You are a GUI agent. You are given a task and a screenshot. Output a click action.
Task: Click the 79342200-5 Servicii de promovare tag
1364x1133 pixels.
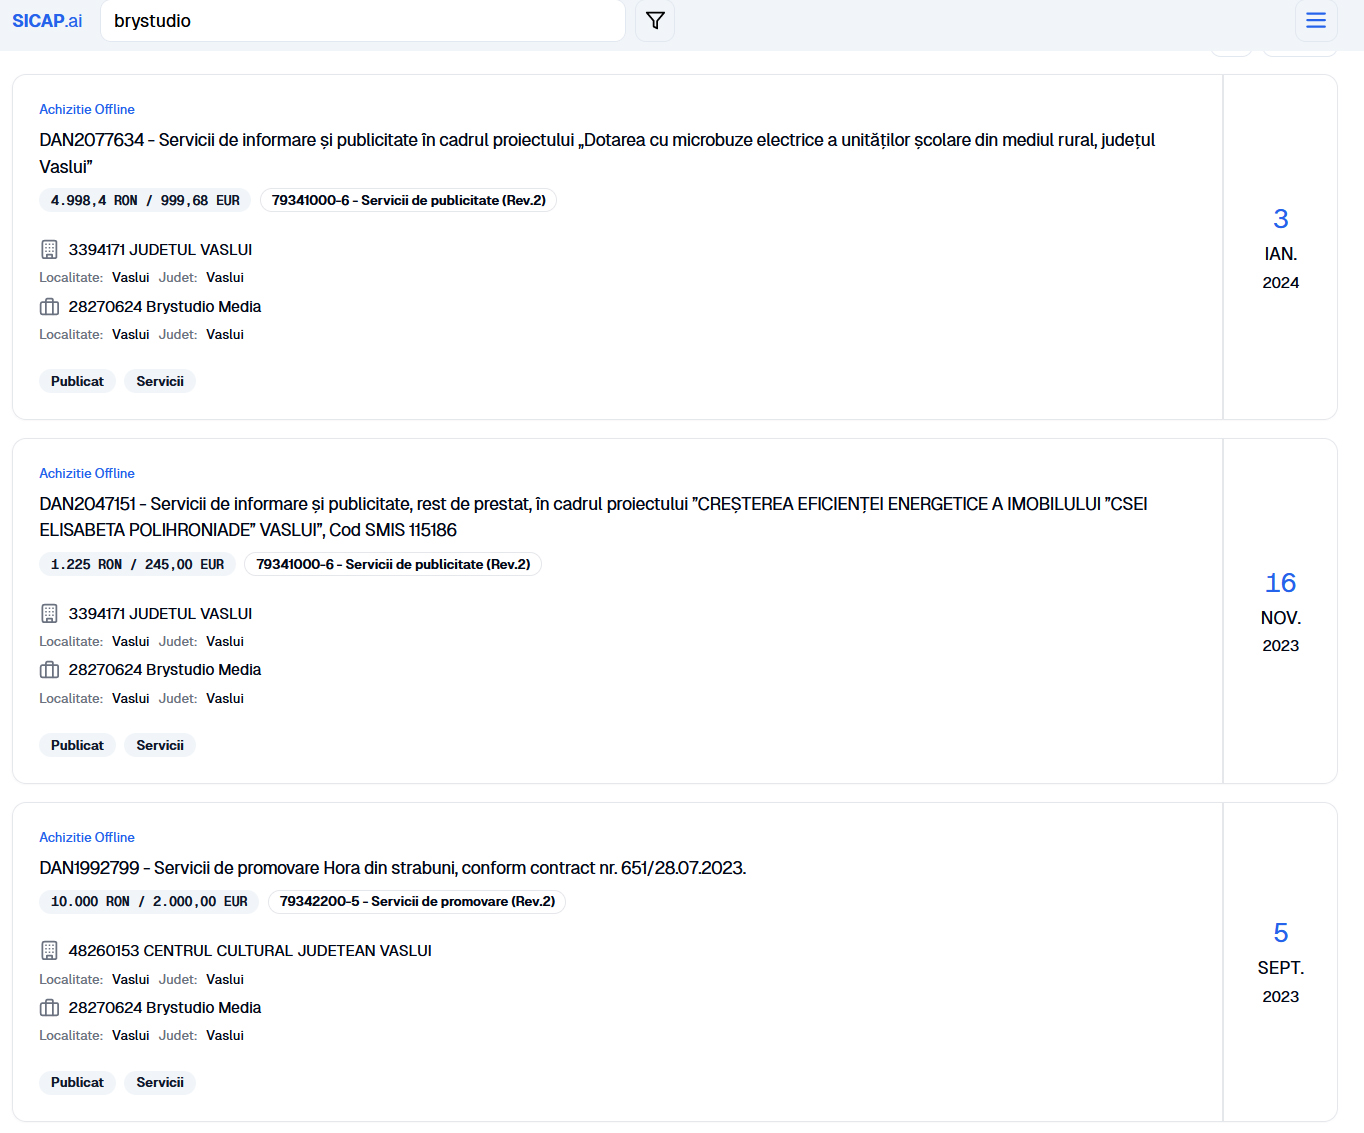point(417,902)
